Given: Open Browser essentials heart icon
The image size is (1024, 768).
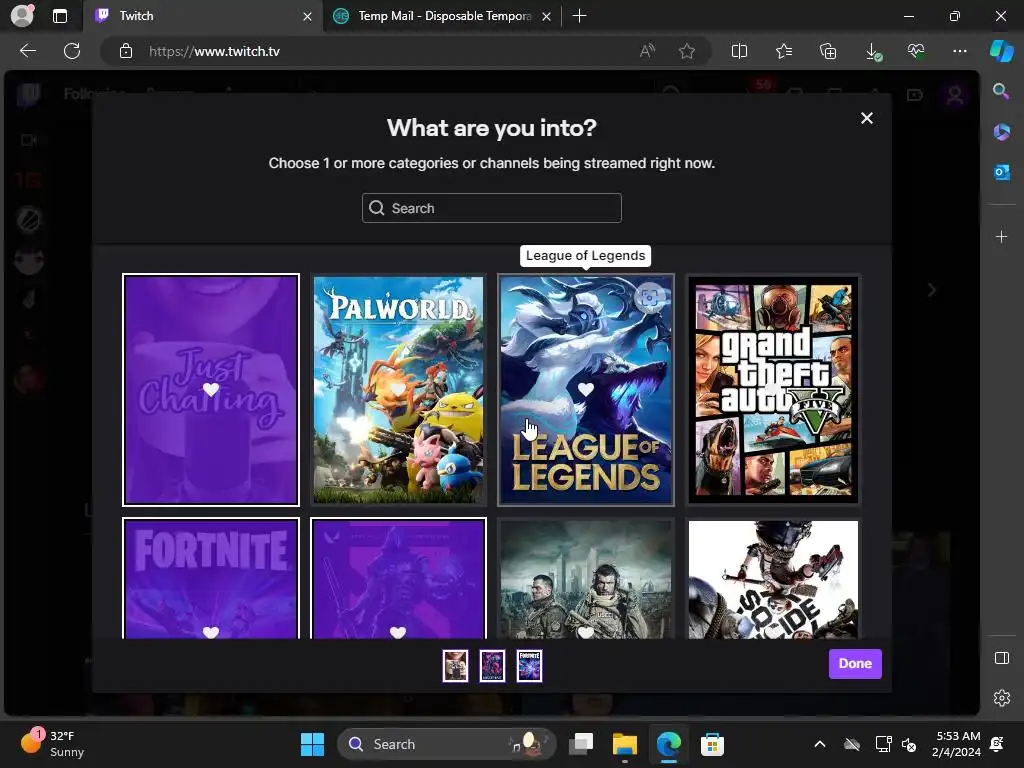Looking at the screenshot, I should 916,51.
